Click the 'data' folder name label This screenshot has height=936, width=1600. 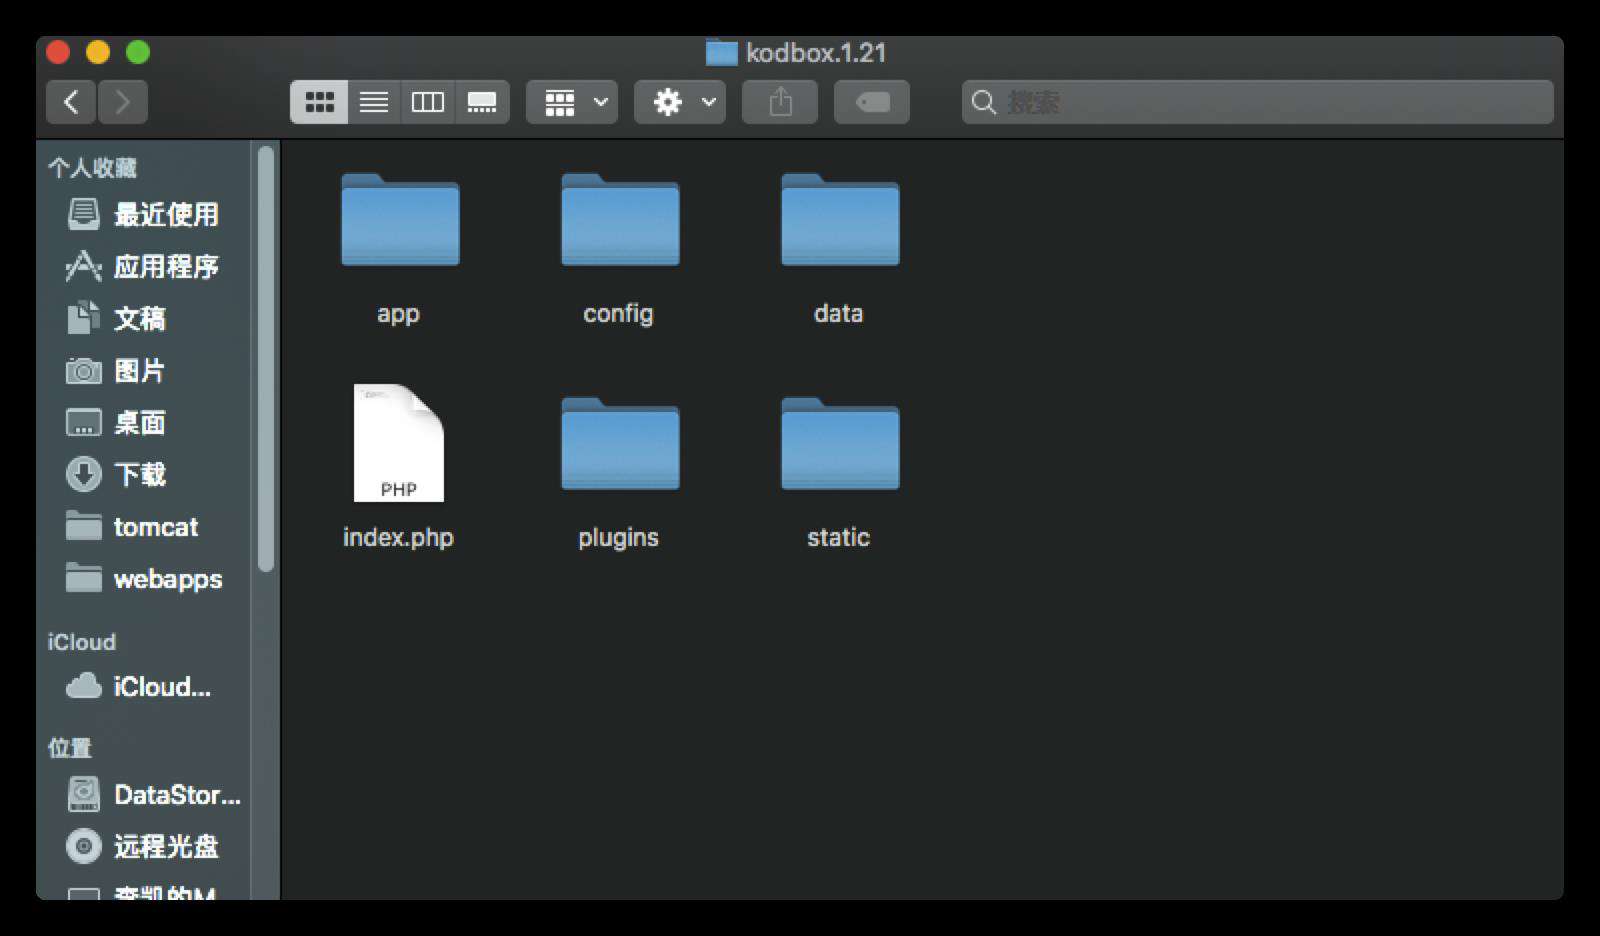click(838, 313)
